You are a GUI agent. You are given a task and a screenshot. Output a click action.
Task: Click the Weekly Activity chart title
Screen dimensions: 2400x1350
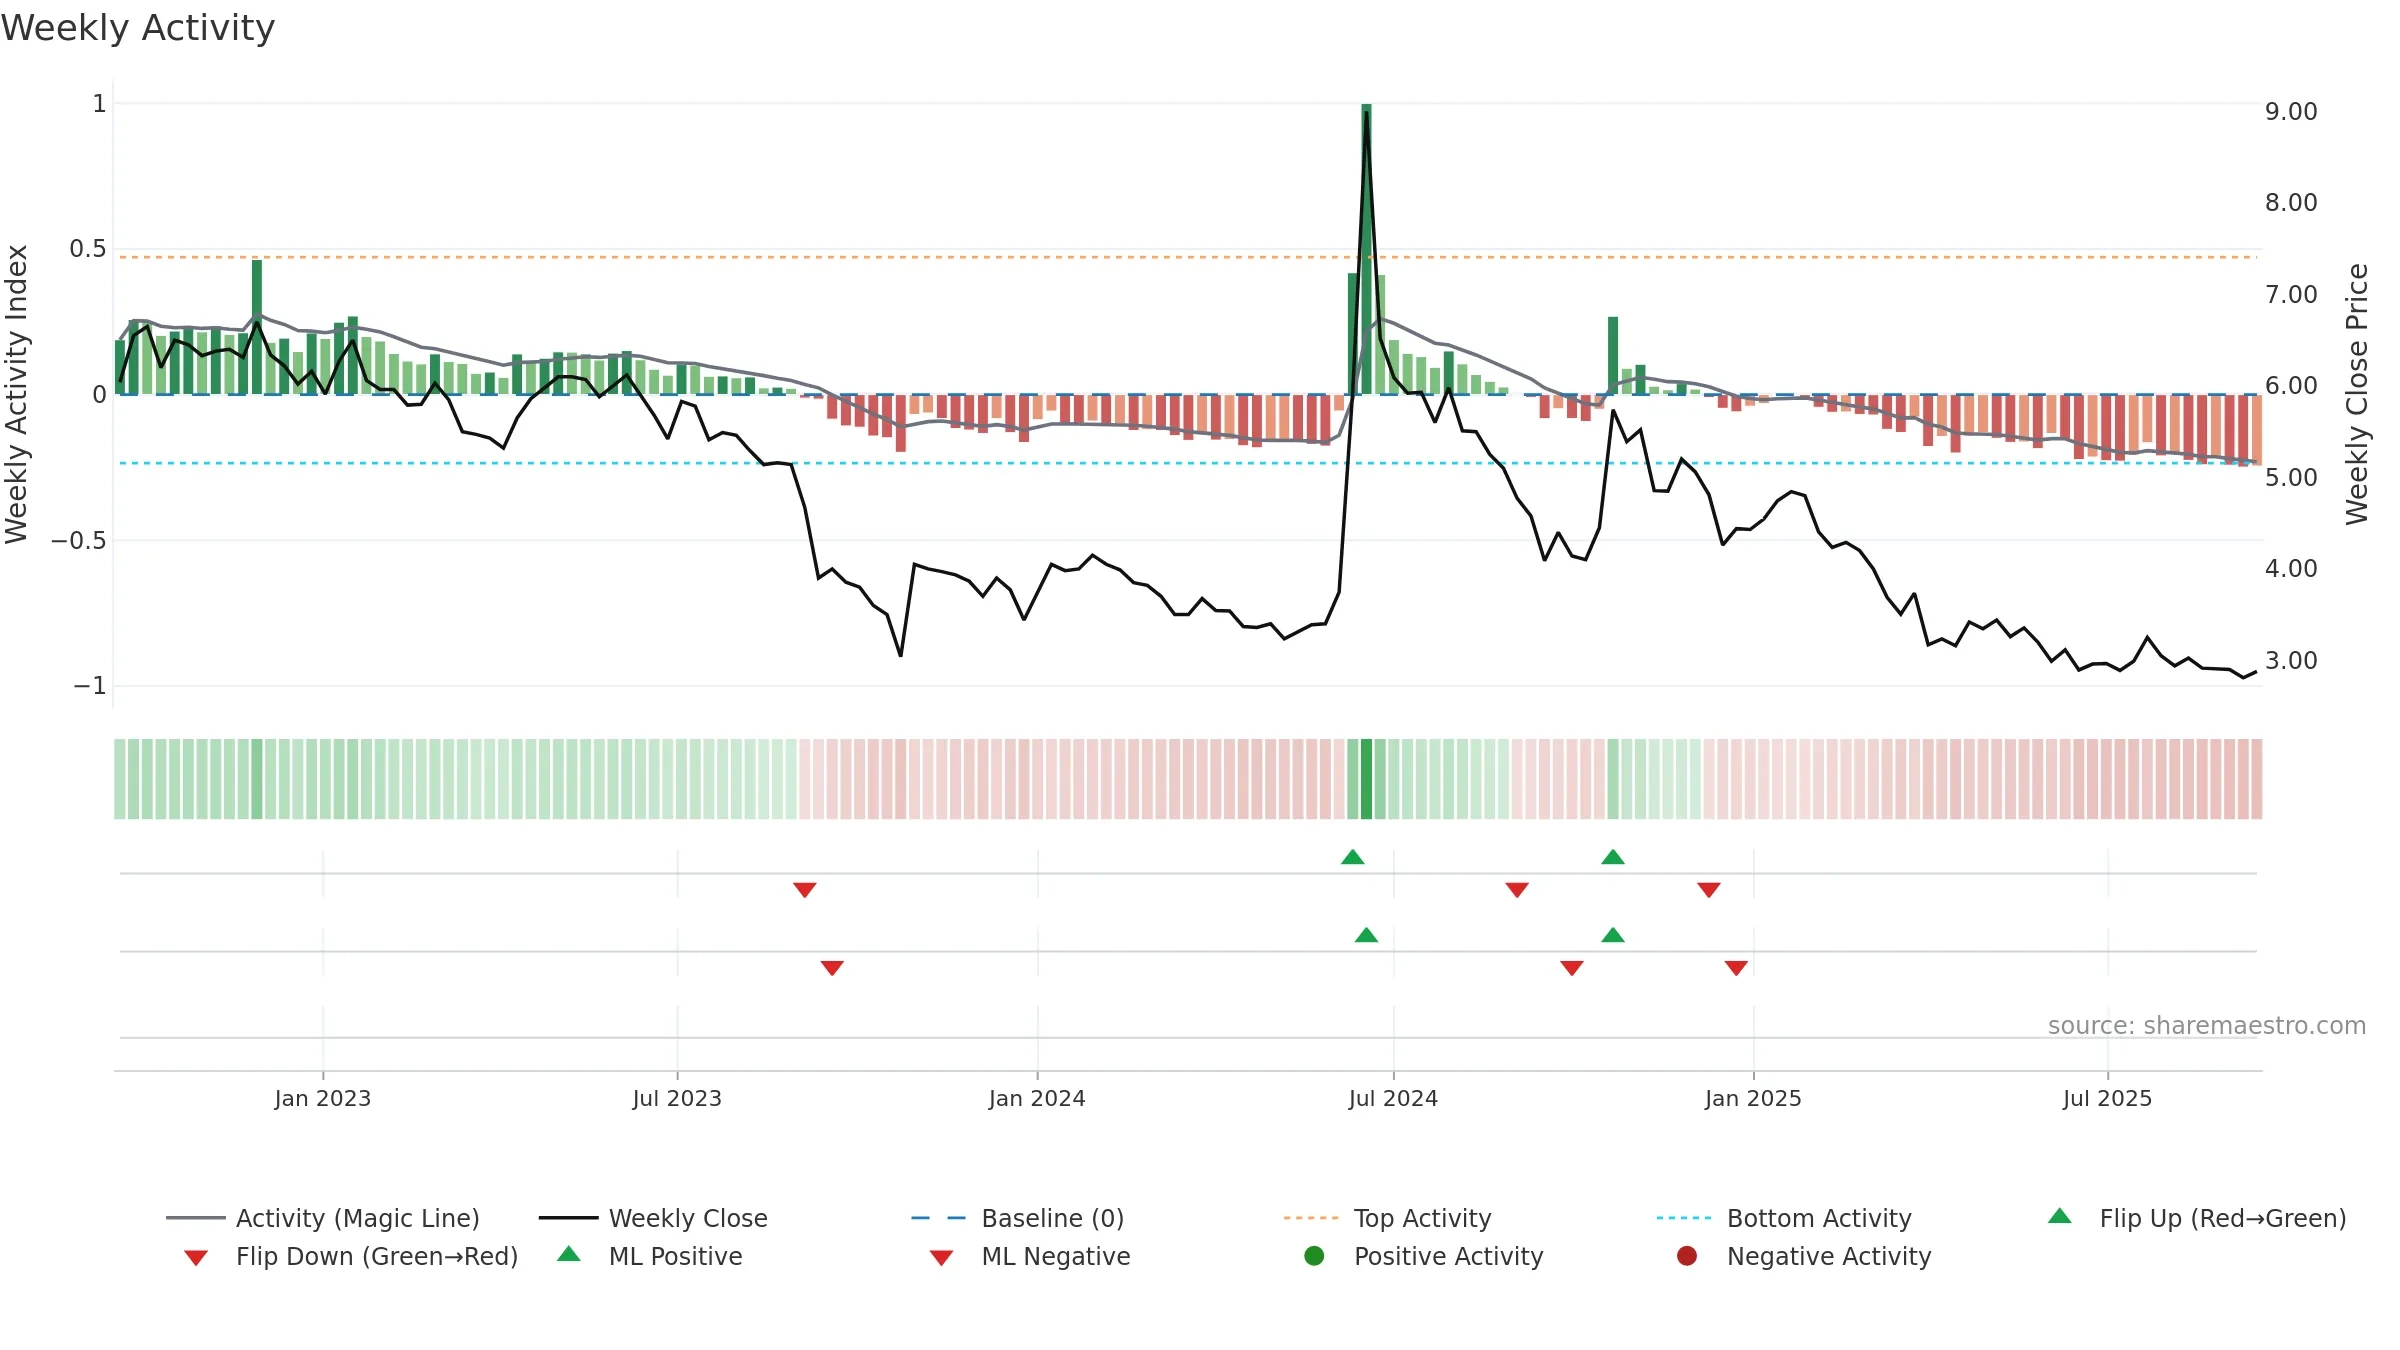tap(138, 28)
